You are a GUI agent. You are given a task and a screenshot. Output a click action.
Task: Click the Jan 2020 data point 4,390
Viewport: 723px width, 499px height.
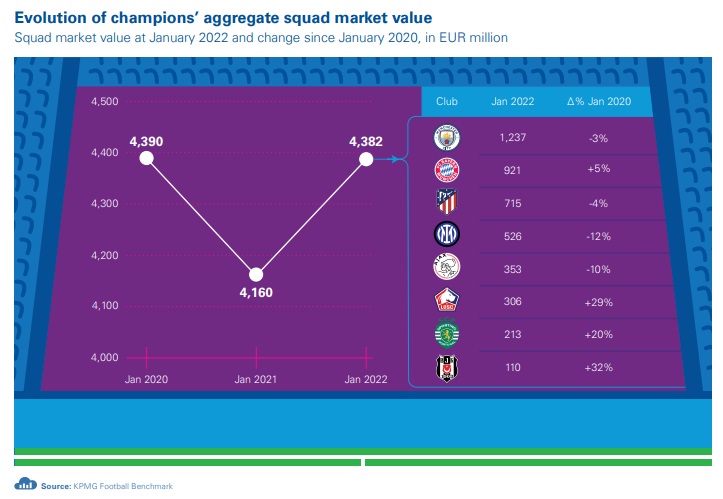147,158
